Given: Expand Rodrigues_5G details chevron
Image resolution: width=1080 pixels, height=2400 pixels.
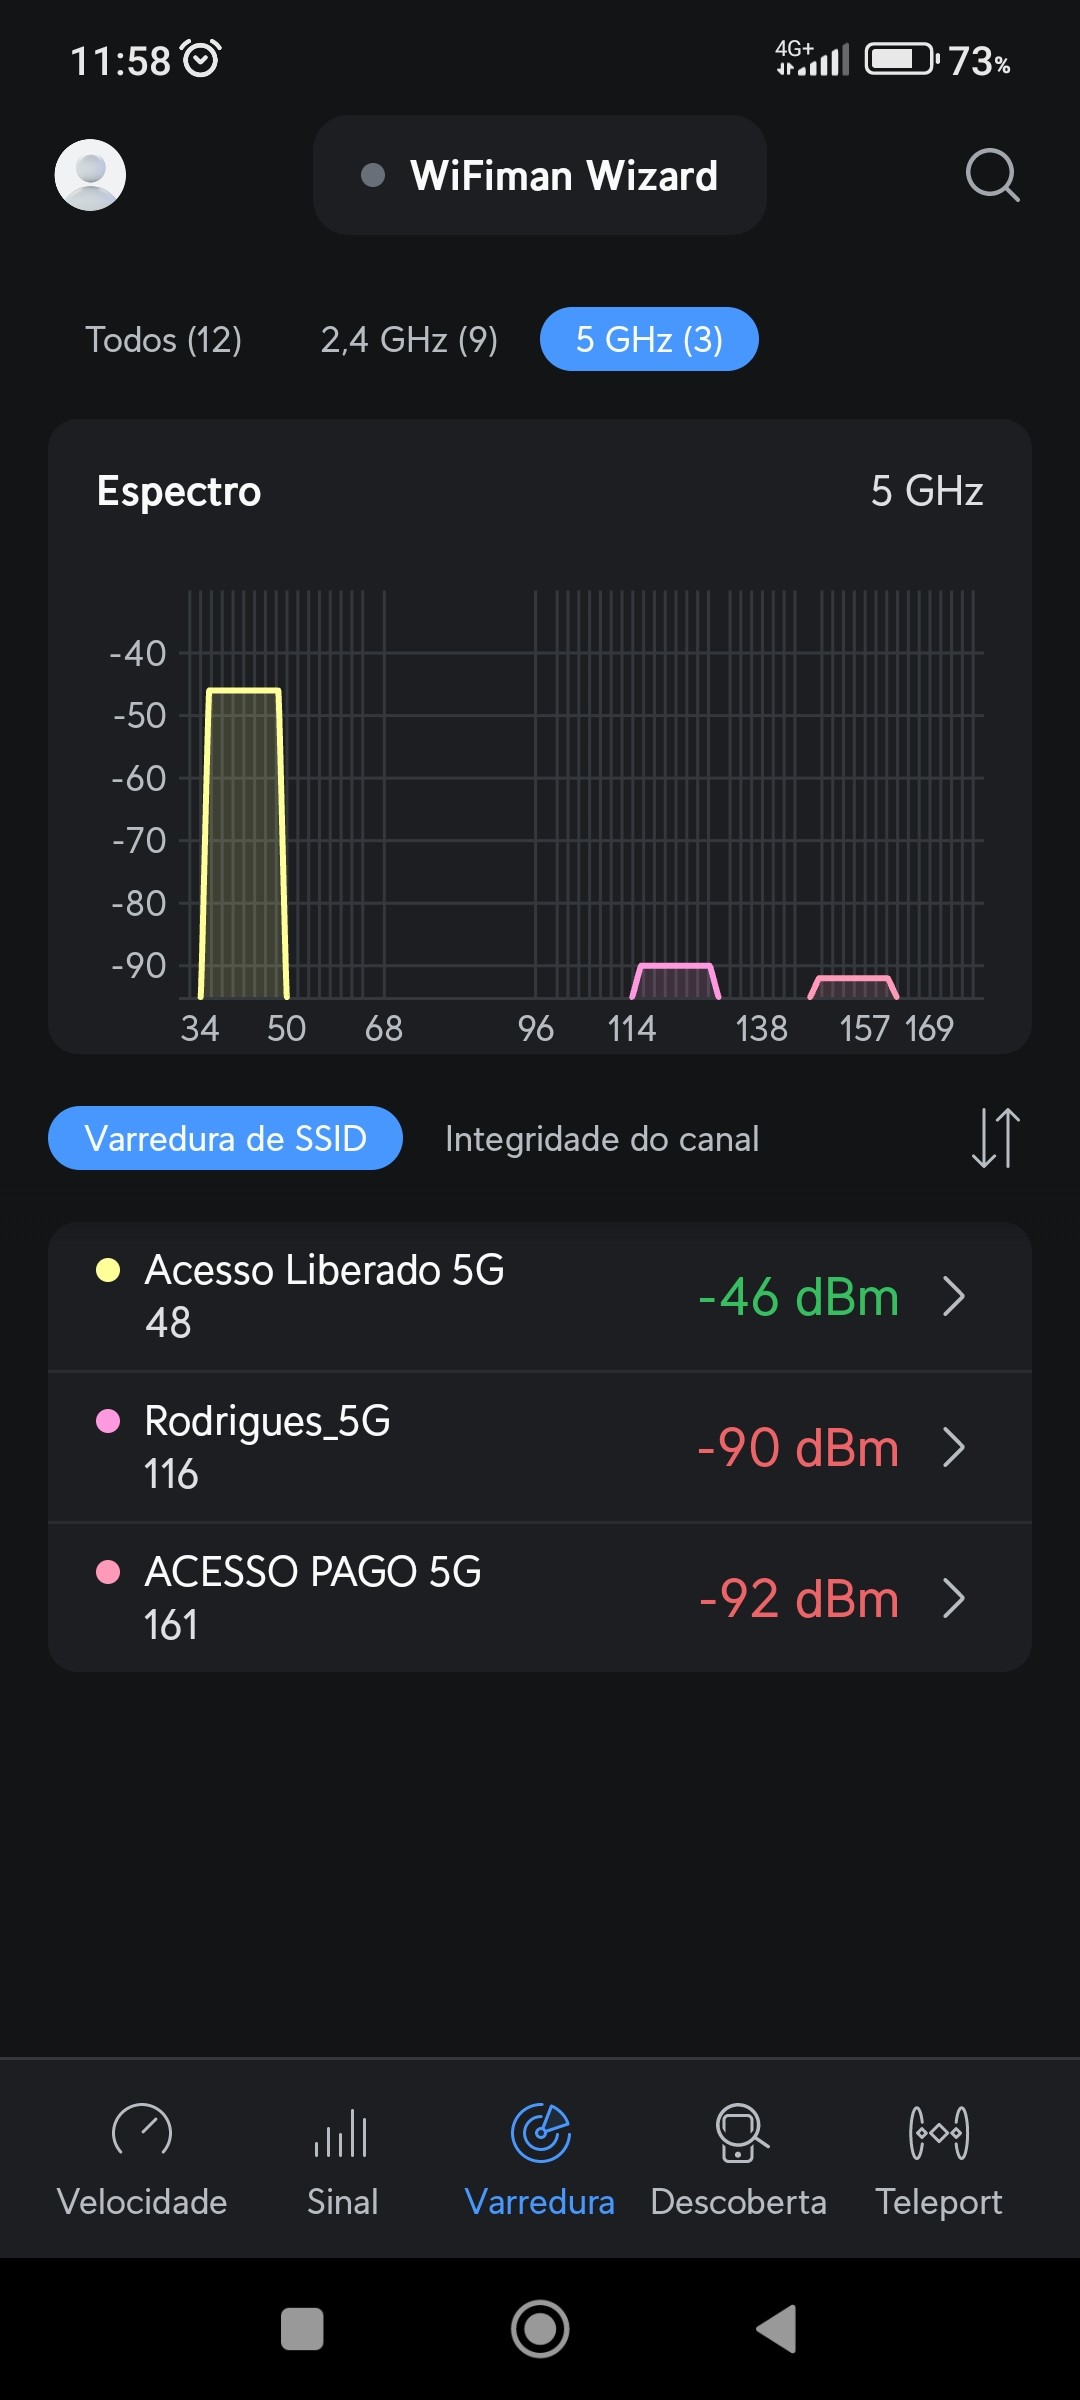Looking at the screenshot, I should [x=954, y=1447].
